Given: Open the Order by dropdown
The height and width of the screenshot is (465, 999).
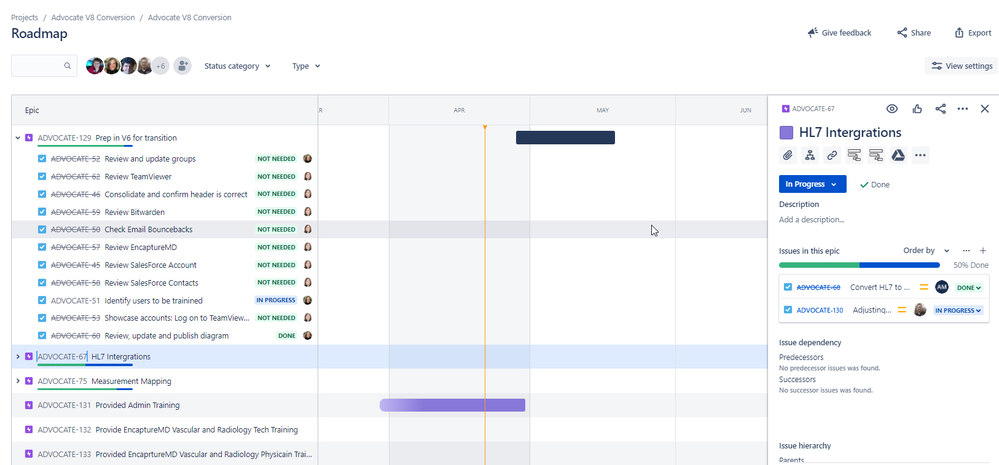Looking at the screenshot, I should 926,251.
